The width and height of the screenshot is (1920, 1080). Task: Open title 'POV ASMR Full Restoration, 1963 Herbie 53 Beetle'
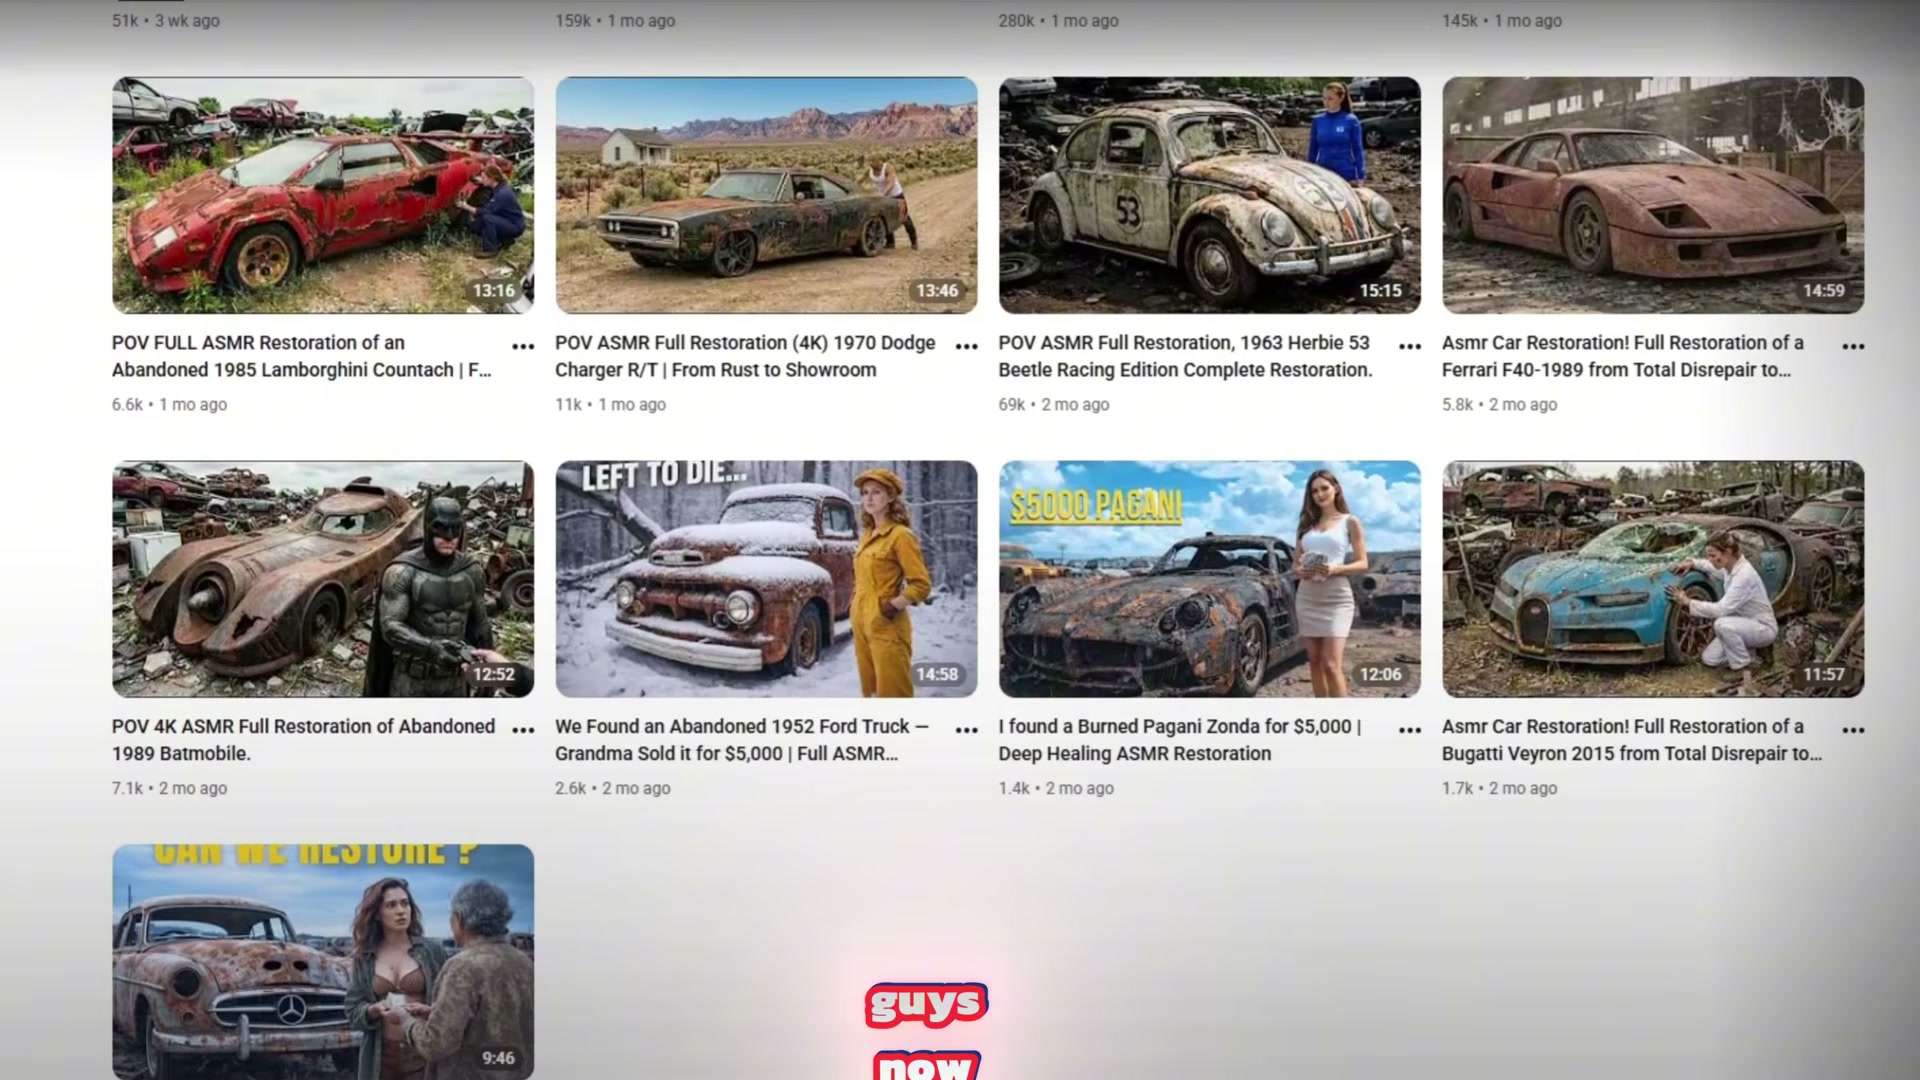point(1185,356)
